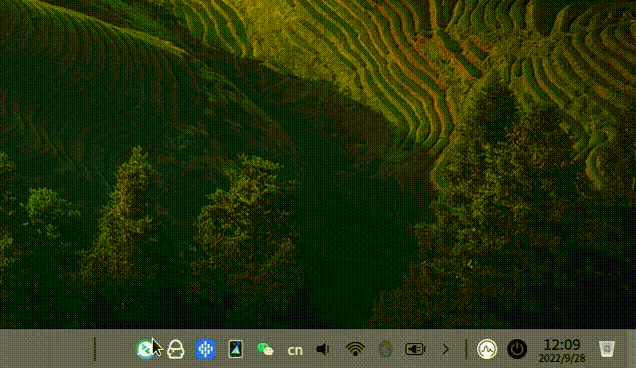Screen dimensions: 636x368
Task: Click the power shutdown button
Action: pos(517,349)
